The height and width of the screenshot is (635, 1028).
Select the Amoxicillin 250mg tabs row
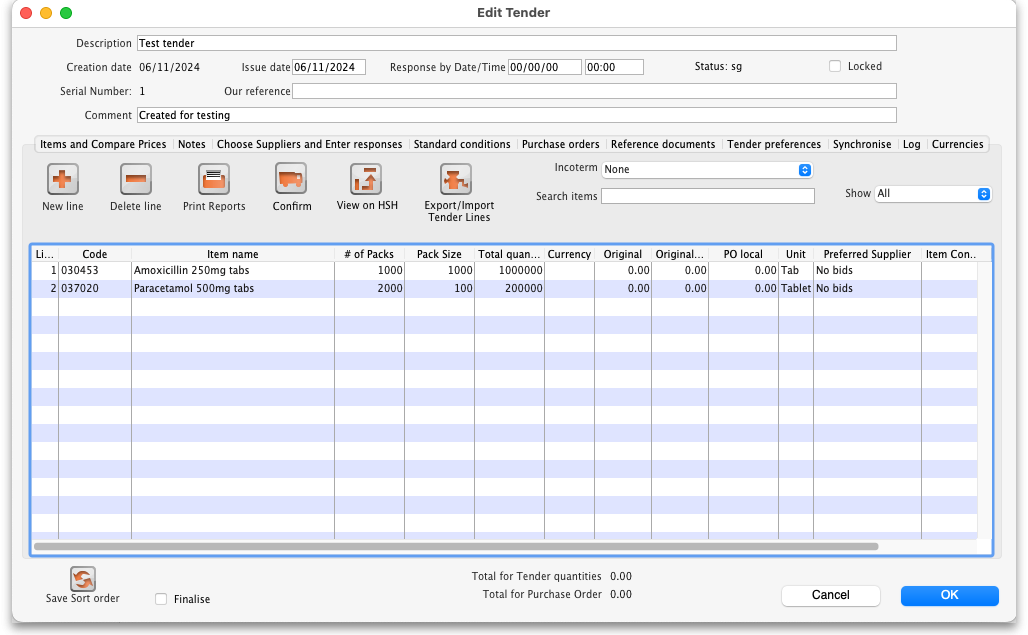(232, 271)
